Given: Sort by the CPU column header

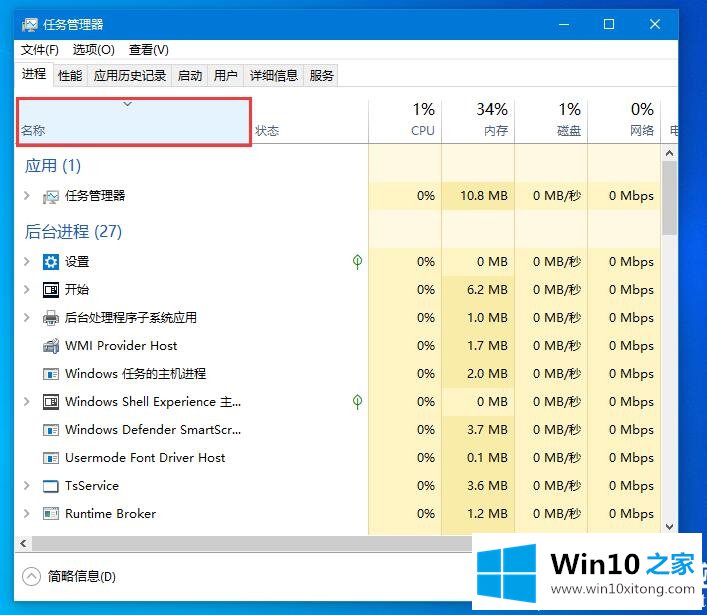Looking at the screenshot, I should coord(405,122).
